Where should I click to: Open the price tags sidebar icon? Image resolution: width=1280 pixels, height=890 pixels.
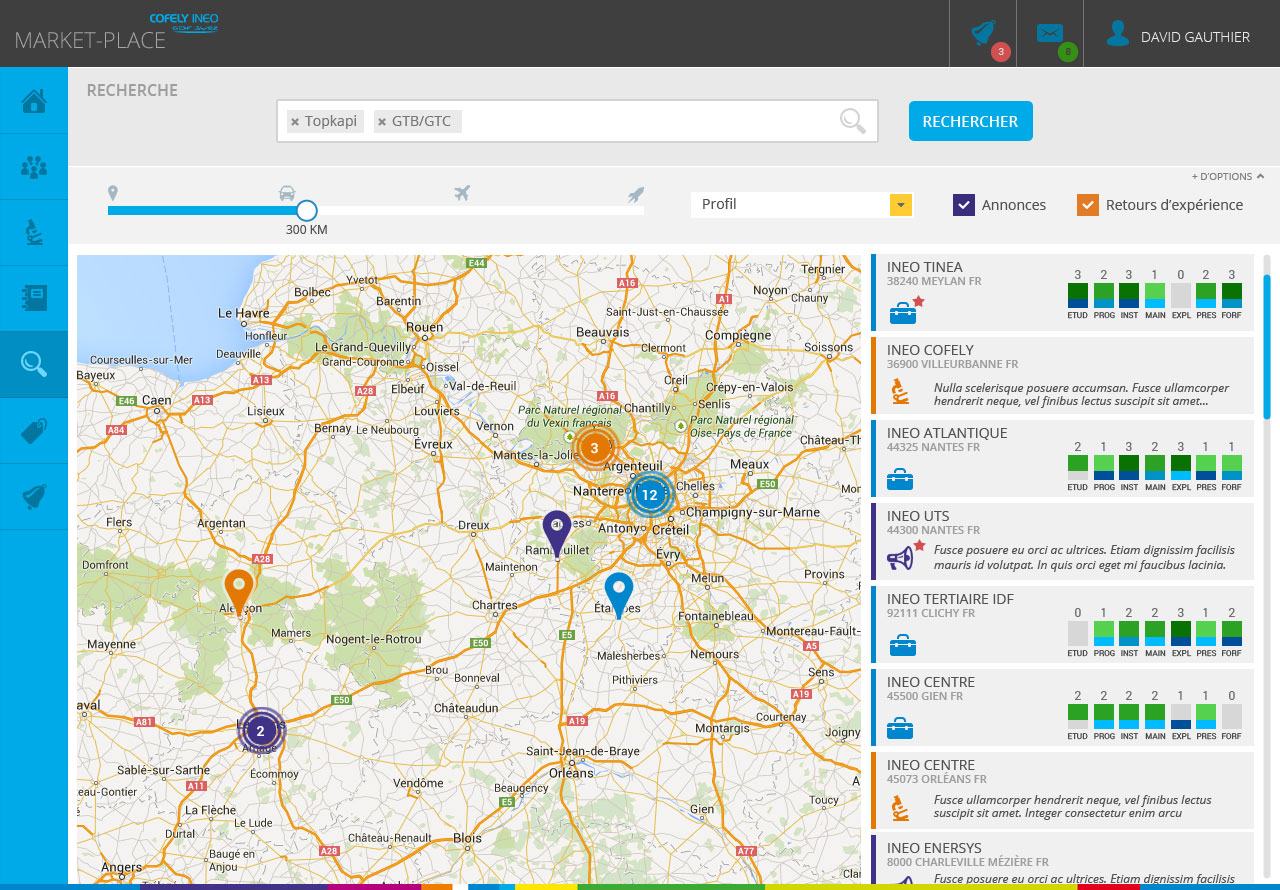tap(34, 430)
